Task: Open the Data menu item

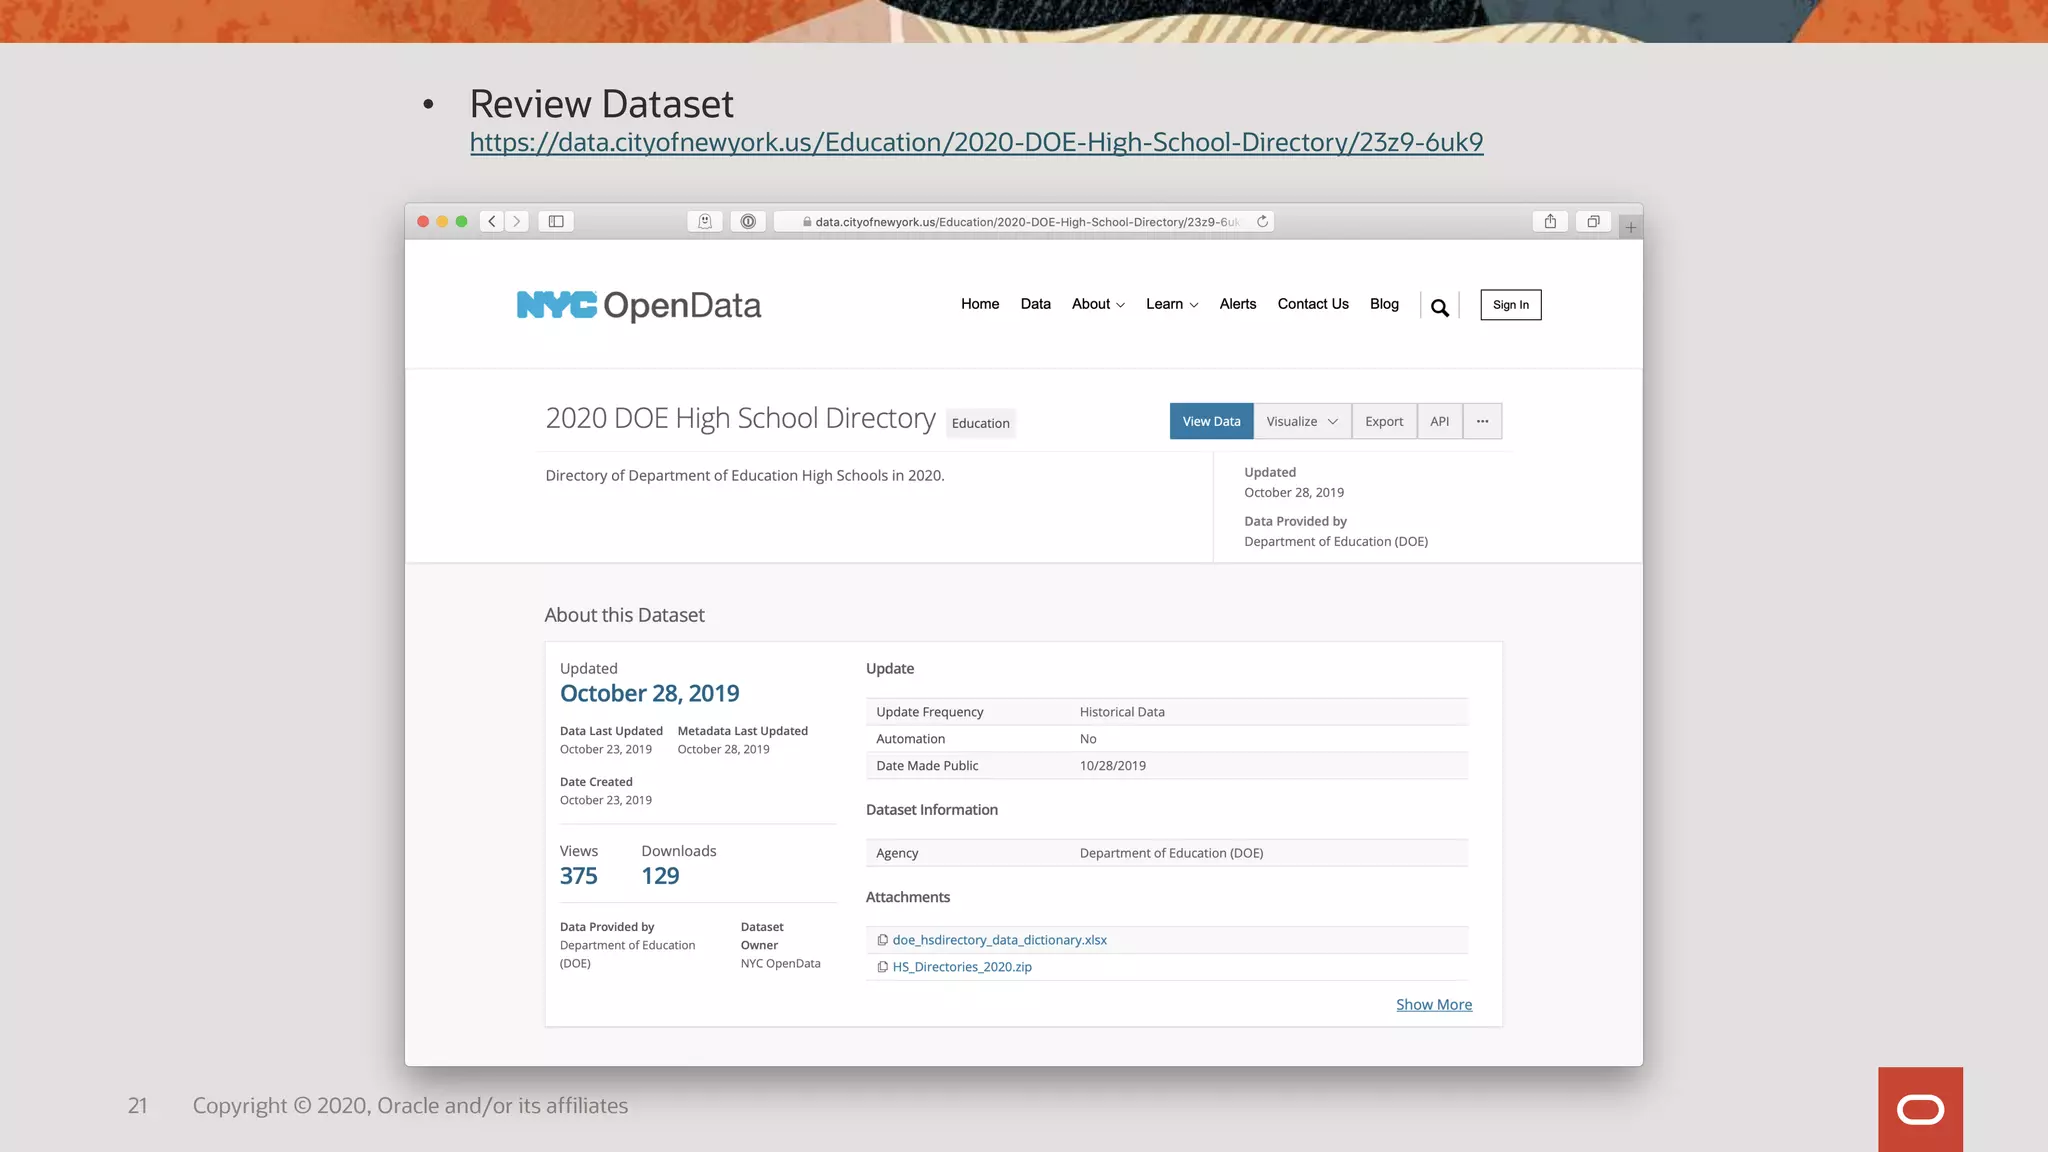Action: click(1036, 304)
